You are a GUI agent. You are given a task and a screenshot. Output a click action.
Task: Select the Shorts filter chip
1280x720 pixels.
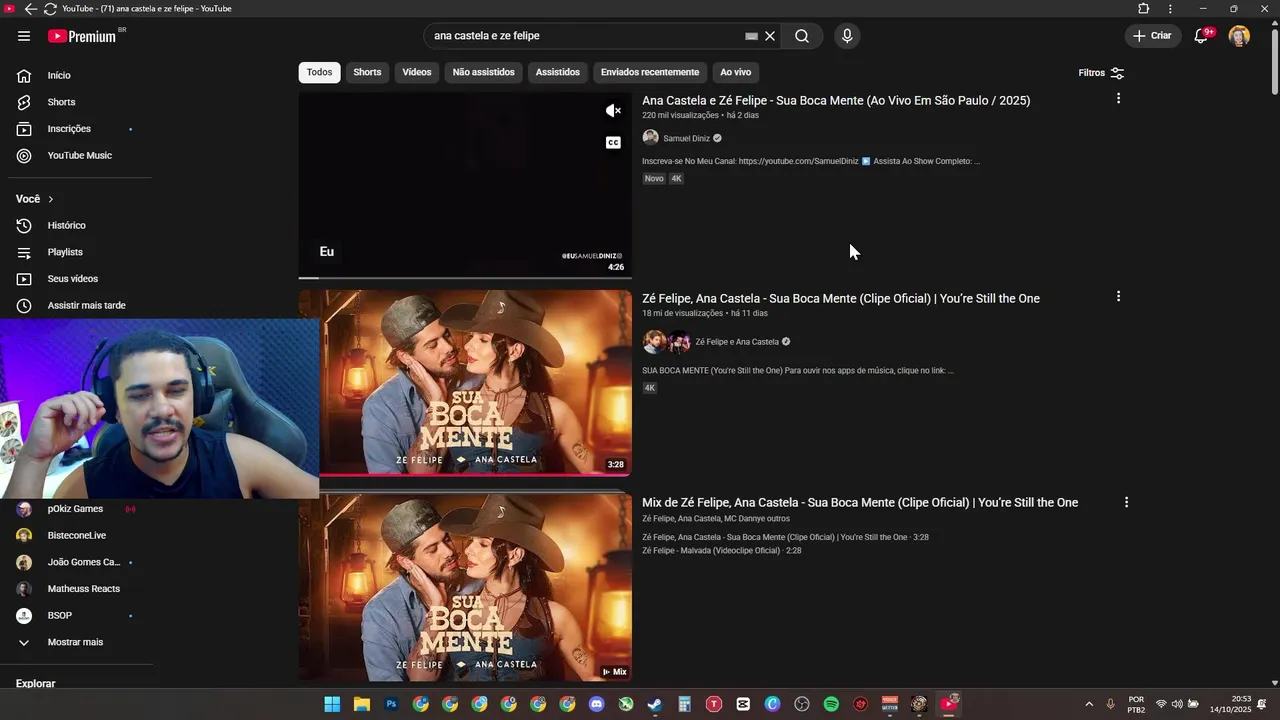click(x=367, y=72)
